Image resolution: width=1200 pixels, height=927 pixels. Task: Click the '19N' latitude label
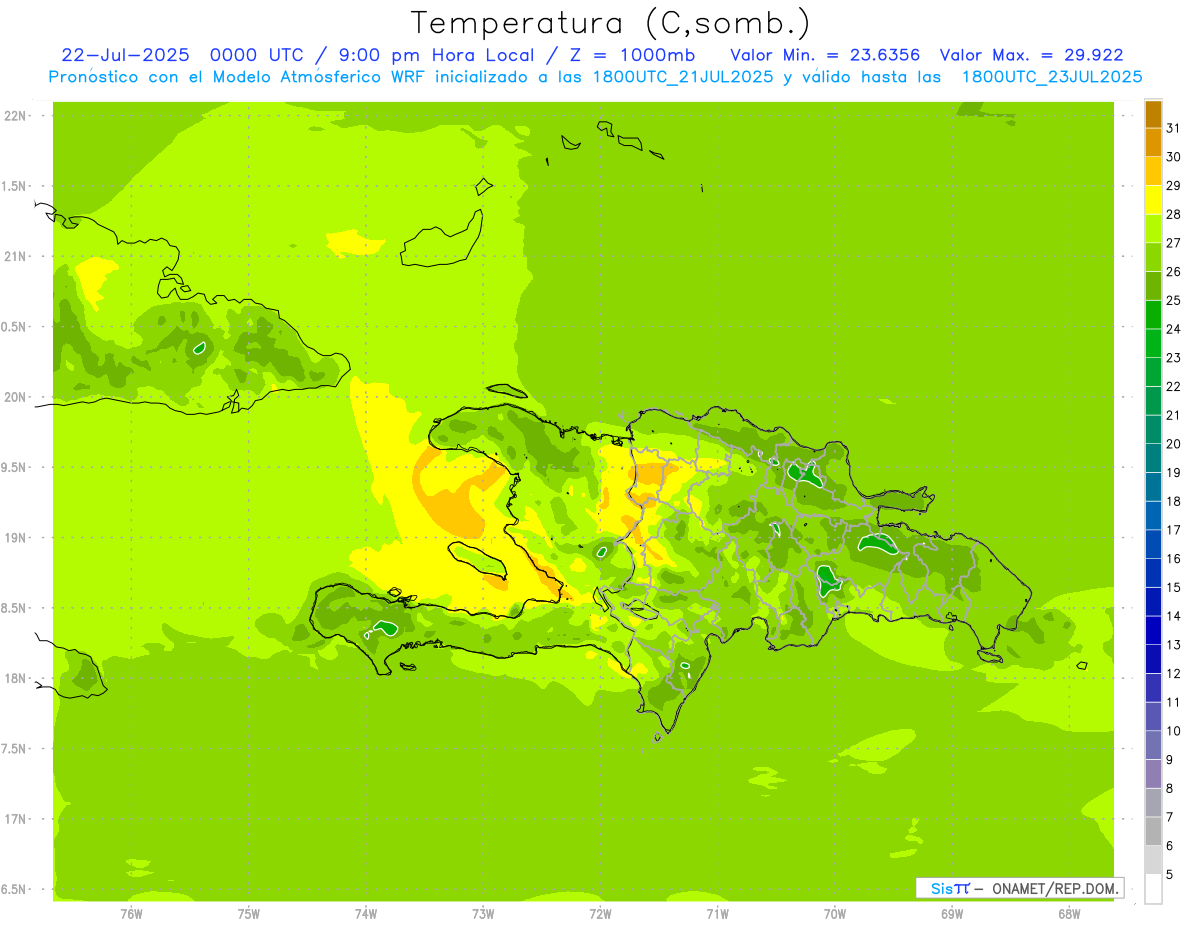pos(15,537)
